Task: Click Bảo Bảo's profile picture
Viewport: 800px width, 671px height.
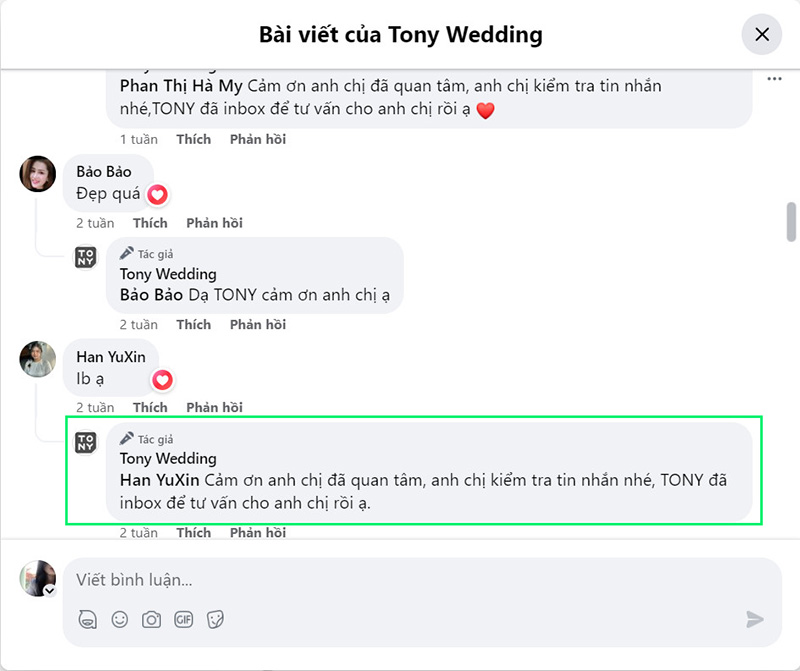Action: (38, 174)
